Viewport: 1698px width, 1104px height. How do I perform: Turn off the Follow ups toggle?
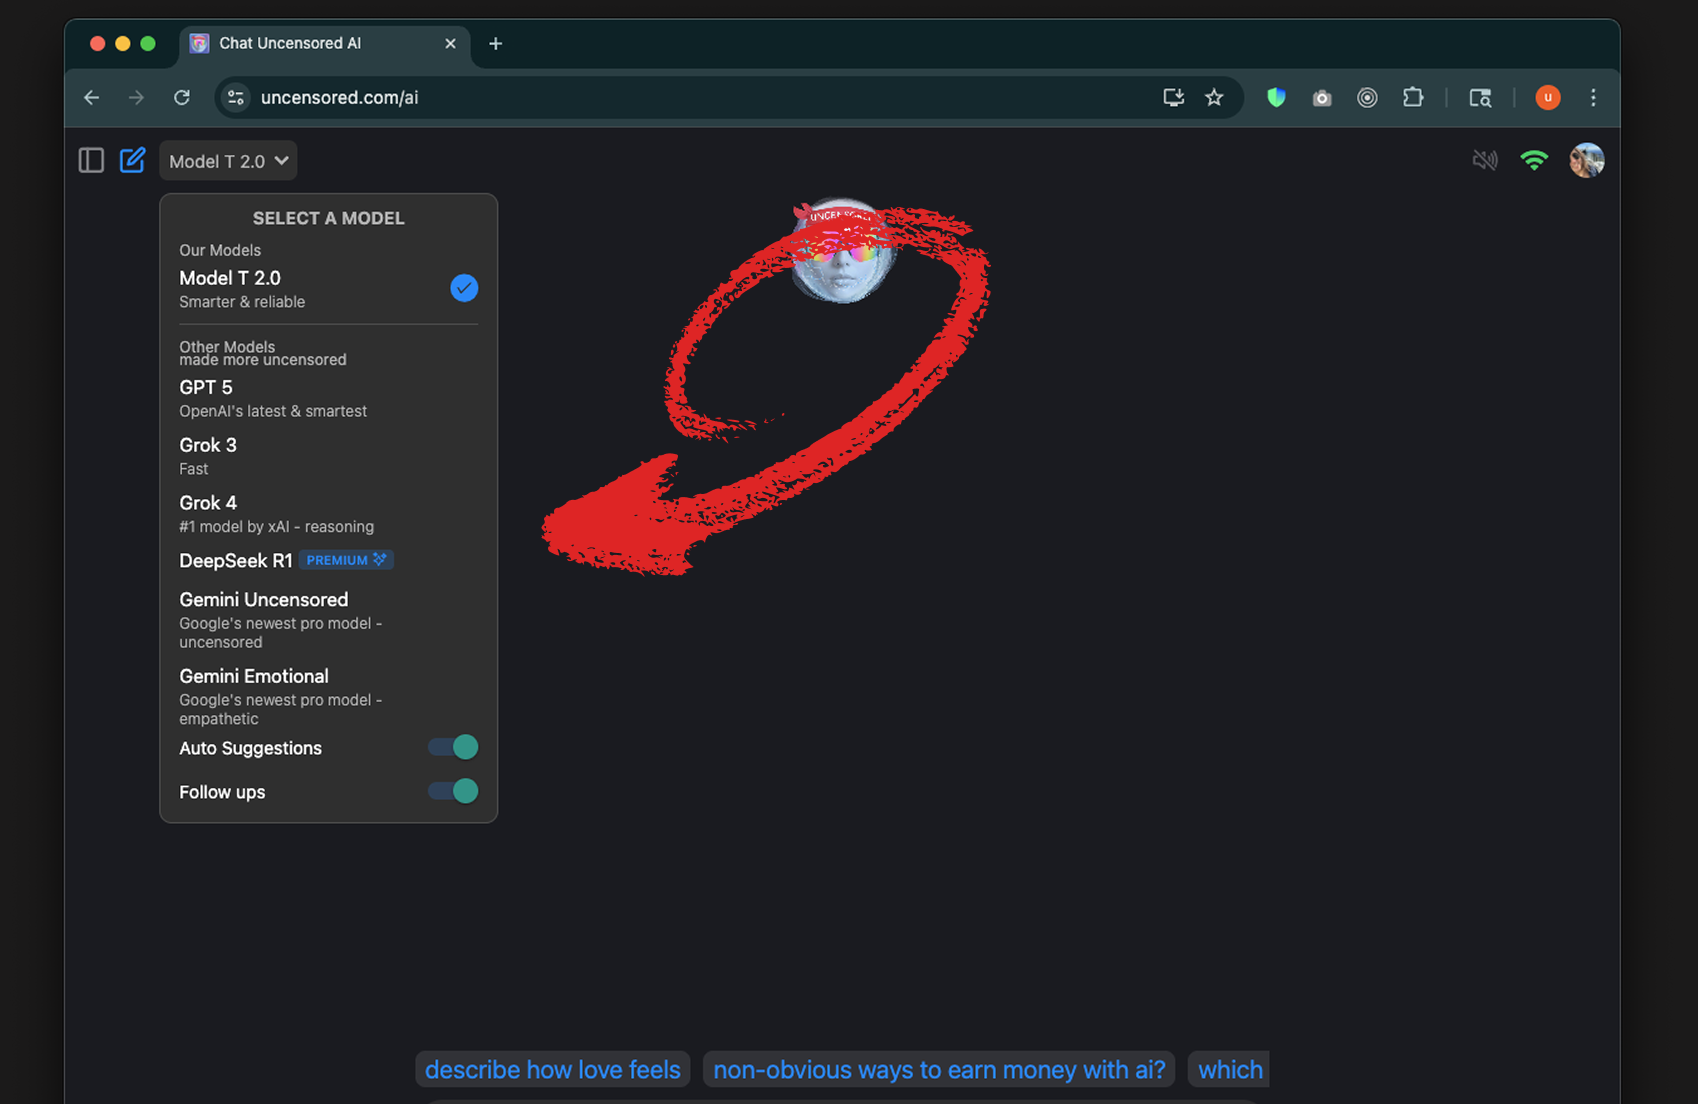point(453,791)
